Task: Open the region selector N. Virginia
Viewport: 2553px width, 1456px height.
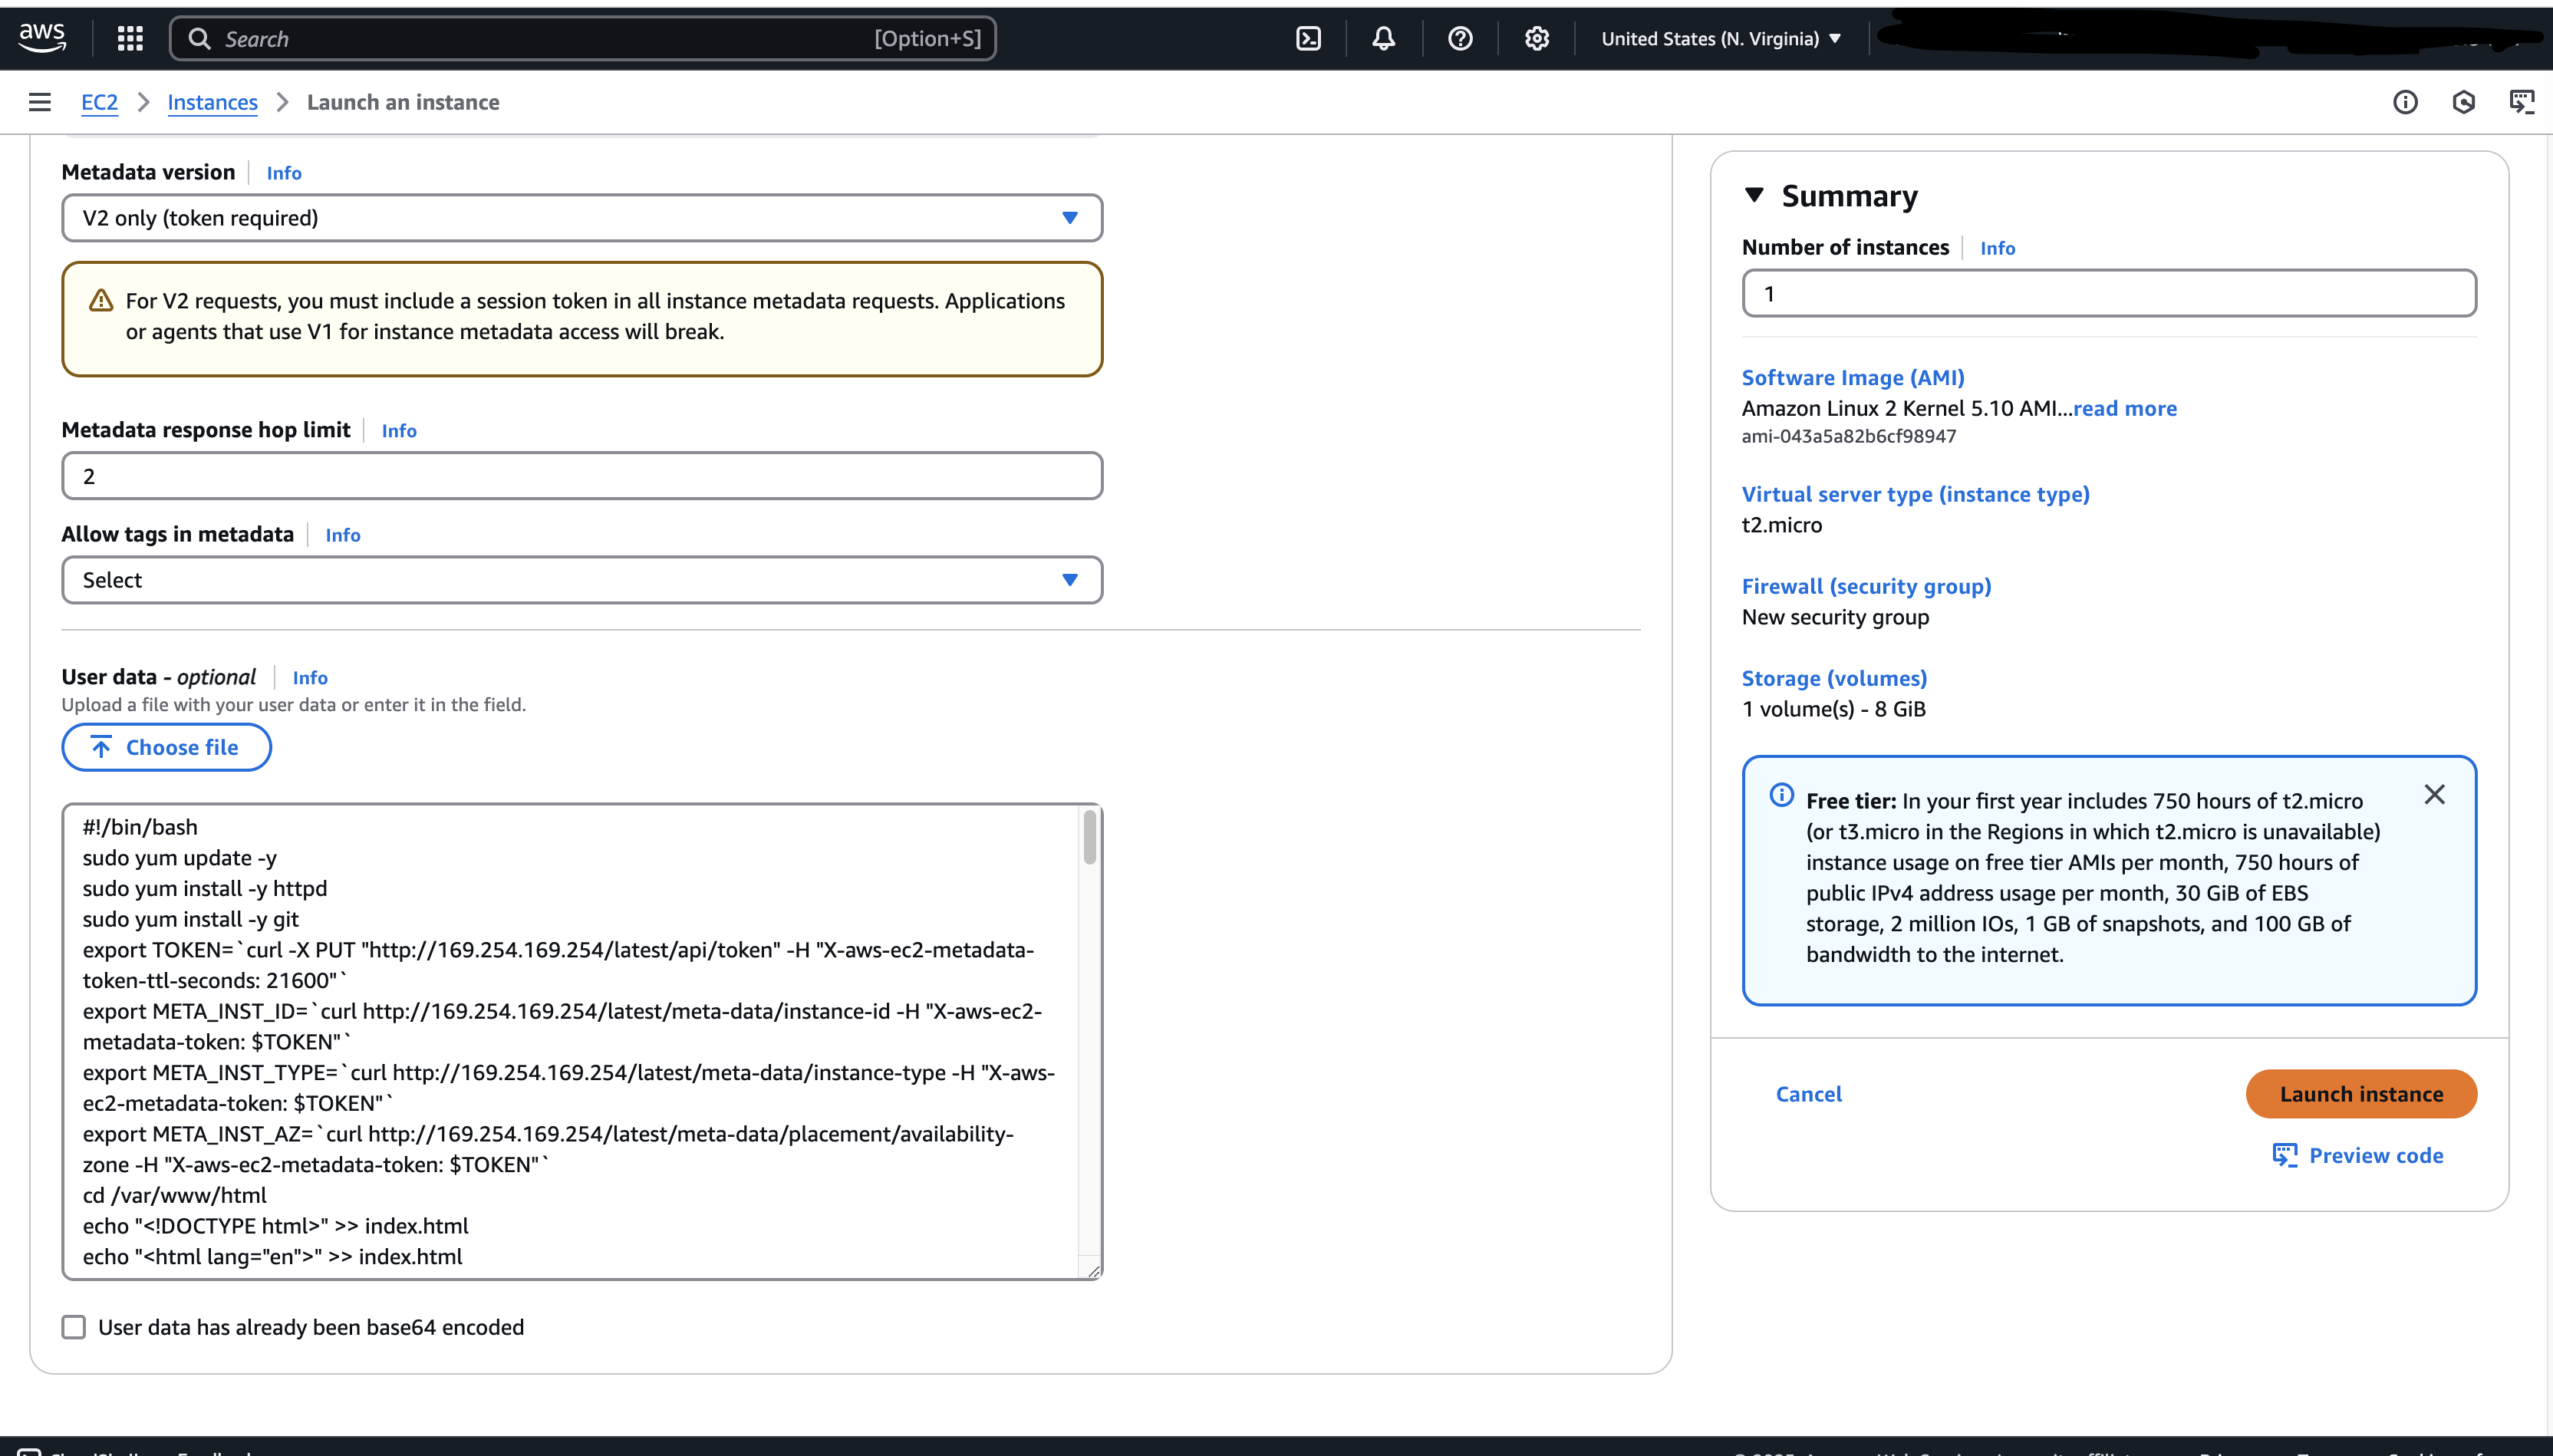Action: tap(1720, 38)
